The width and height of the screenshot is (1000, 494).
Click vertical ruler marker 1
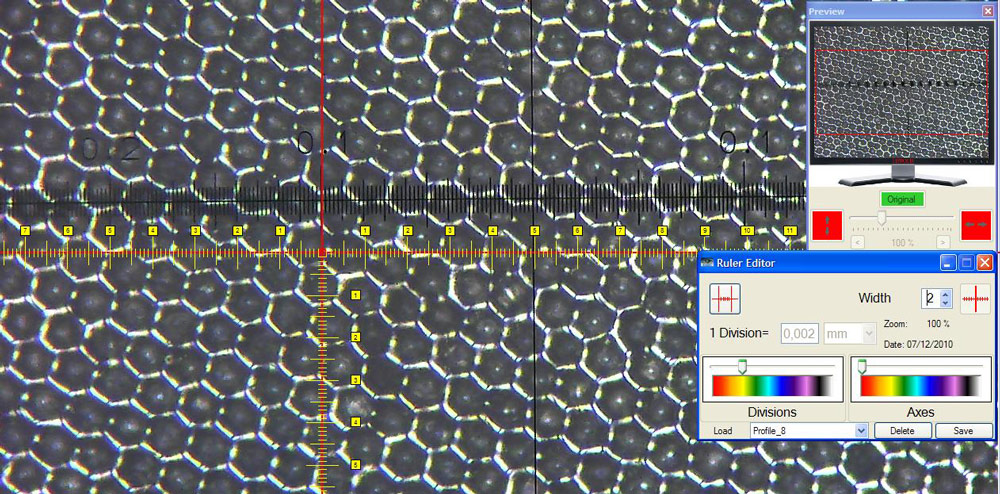[356, 295]
